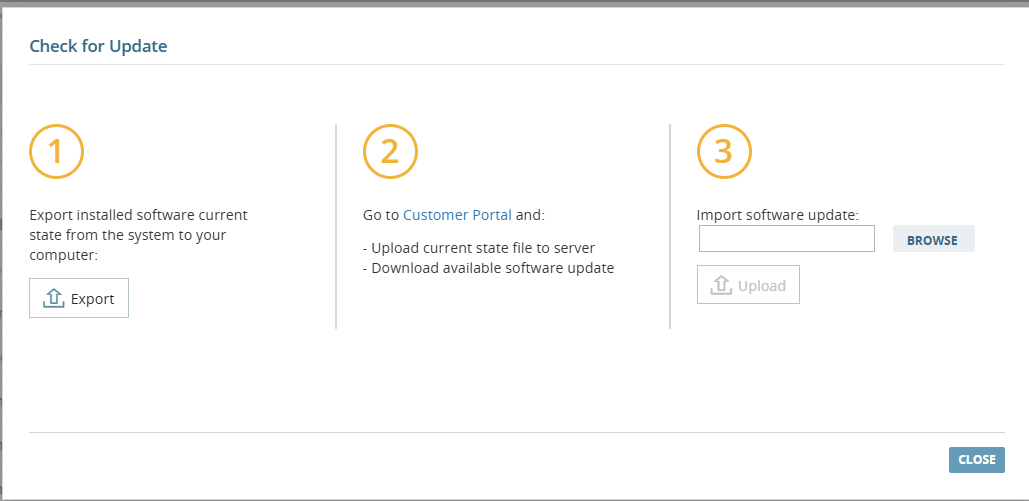Click the greyed upload arrow icon
The height and width of the screenshot is (501, 1029).
coord(721,285)
